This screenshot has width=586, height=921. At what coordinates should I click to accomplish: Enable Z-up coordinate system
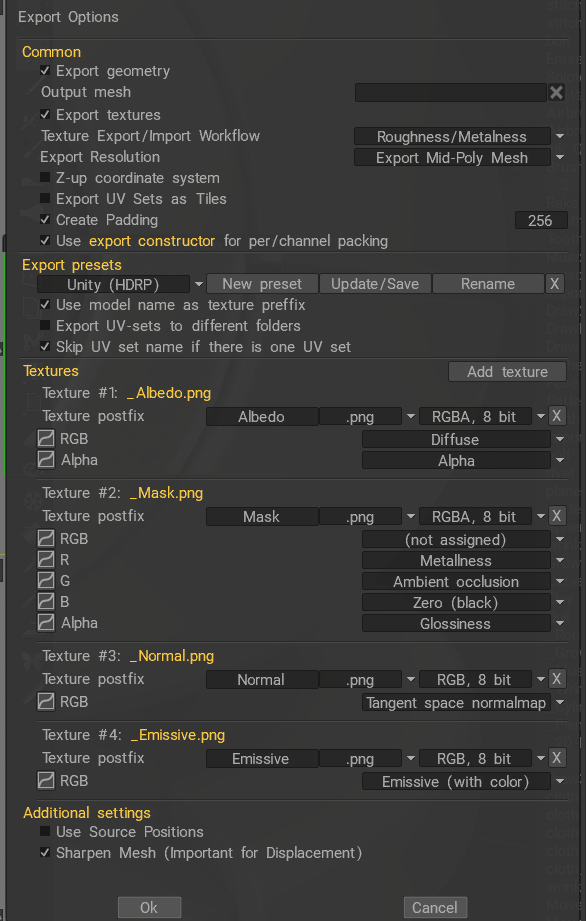(x=45, y=177)
